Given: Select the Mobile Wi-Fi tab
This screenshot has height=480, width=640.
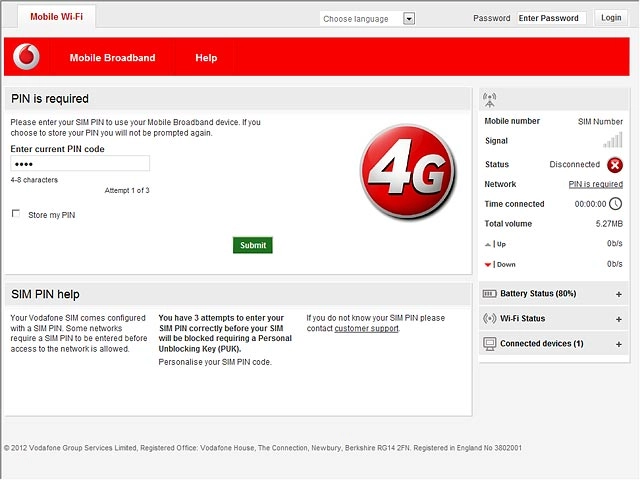Looking at the screenshot, I should 57,17.
